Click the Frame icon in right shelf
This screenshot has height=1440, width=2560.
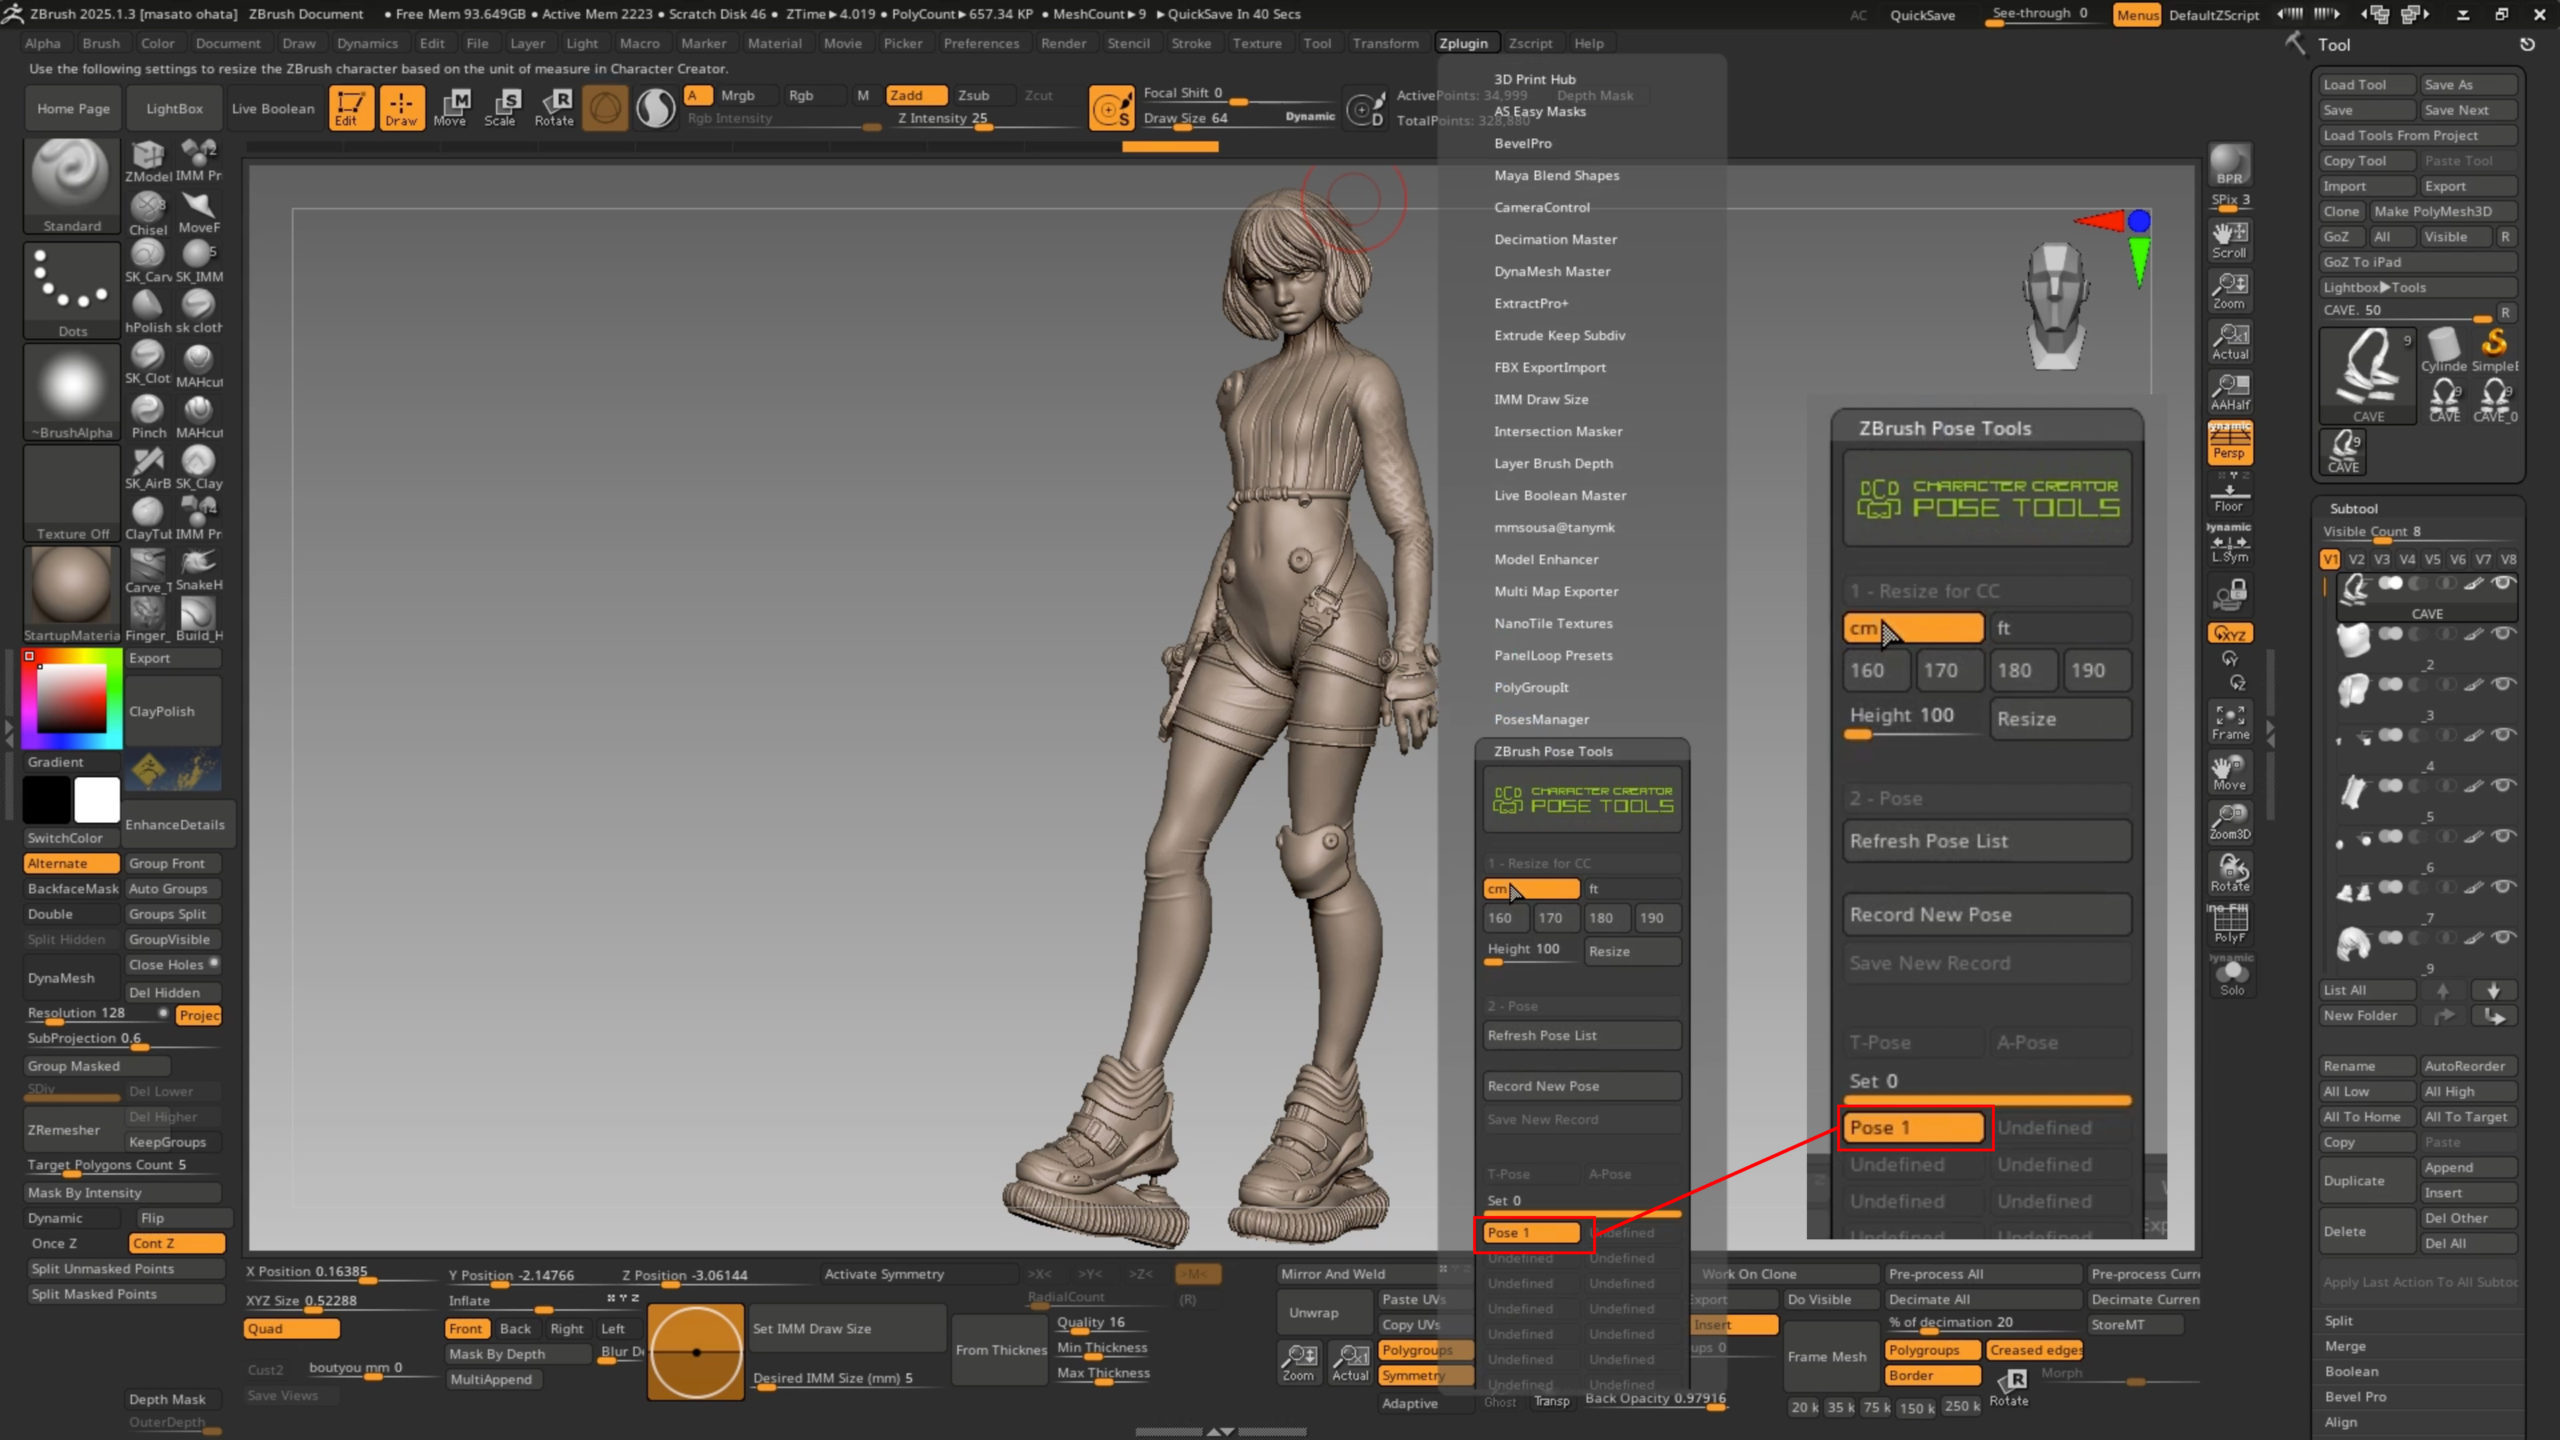tap(2229, 721)
